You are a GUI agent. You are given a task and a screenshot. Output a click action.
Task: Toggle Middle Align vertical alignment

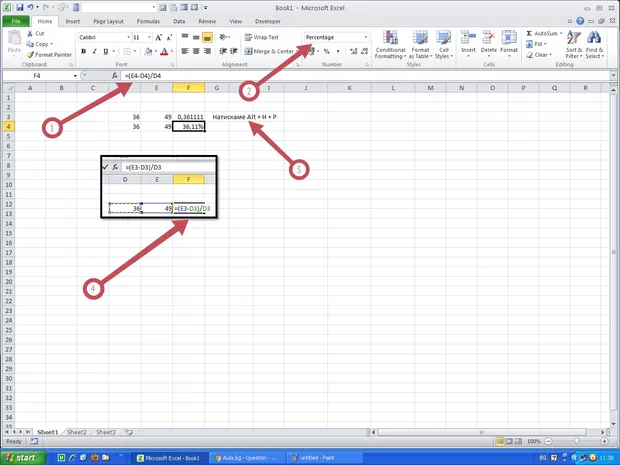pyautogui.click(x=196, y=38)
